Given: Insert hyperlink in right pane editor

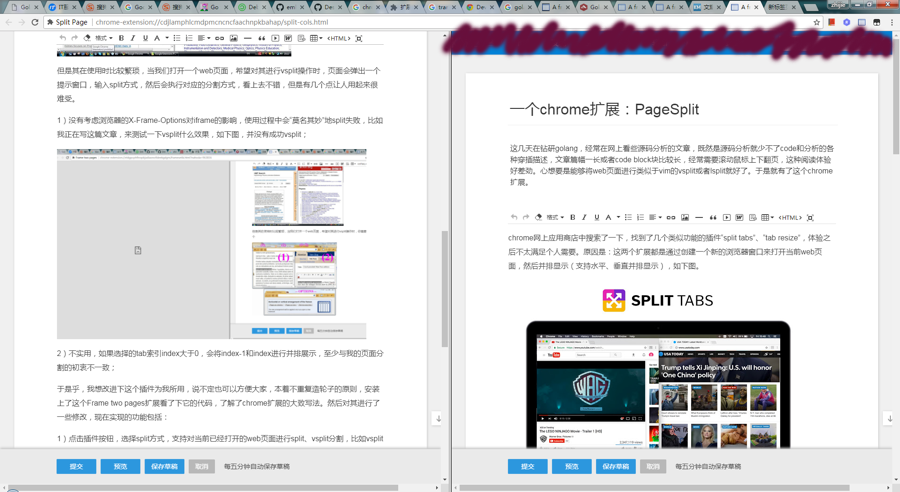Looking at the screenshot, I should click(670, 217).
